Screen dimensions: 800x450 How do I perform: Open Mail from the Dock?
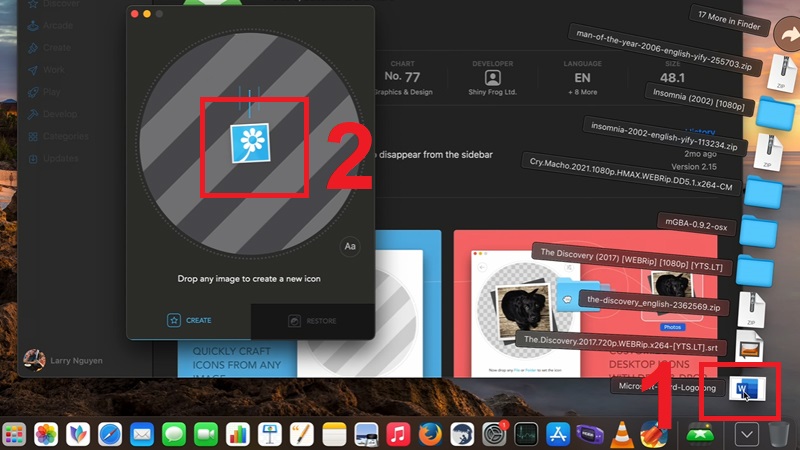coord(142,435)
